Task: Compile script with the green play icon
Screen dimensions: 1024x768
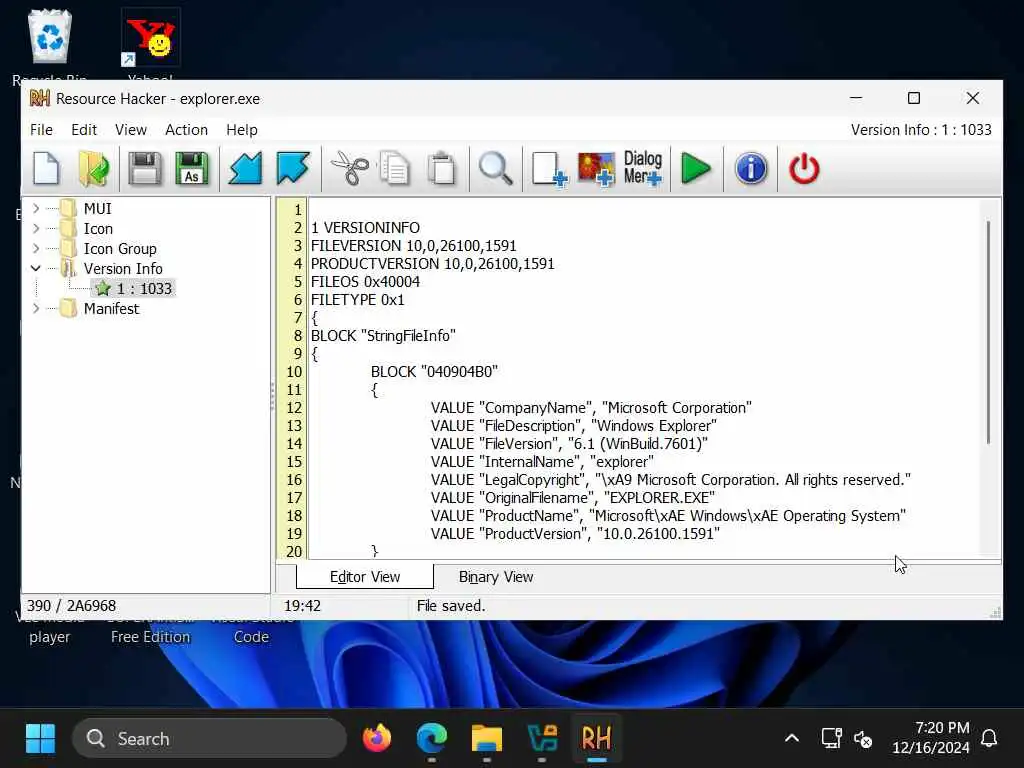Action: coord(696,168)
